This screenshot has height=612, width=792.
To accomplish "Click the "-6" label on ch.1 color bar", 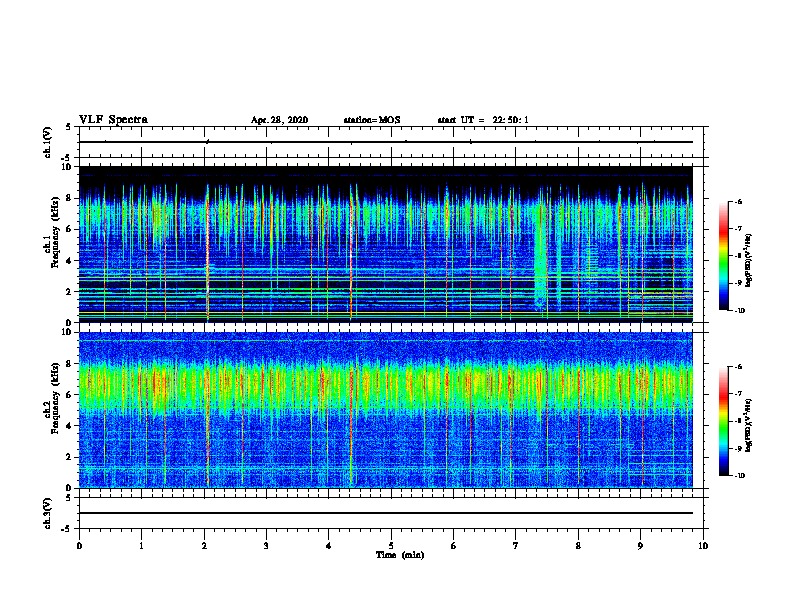I will 738,202.
